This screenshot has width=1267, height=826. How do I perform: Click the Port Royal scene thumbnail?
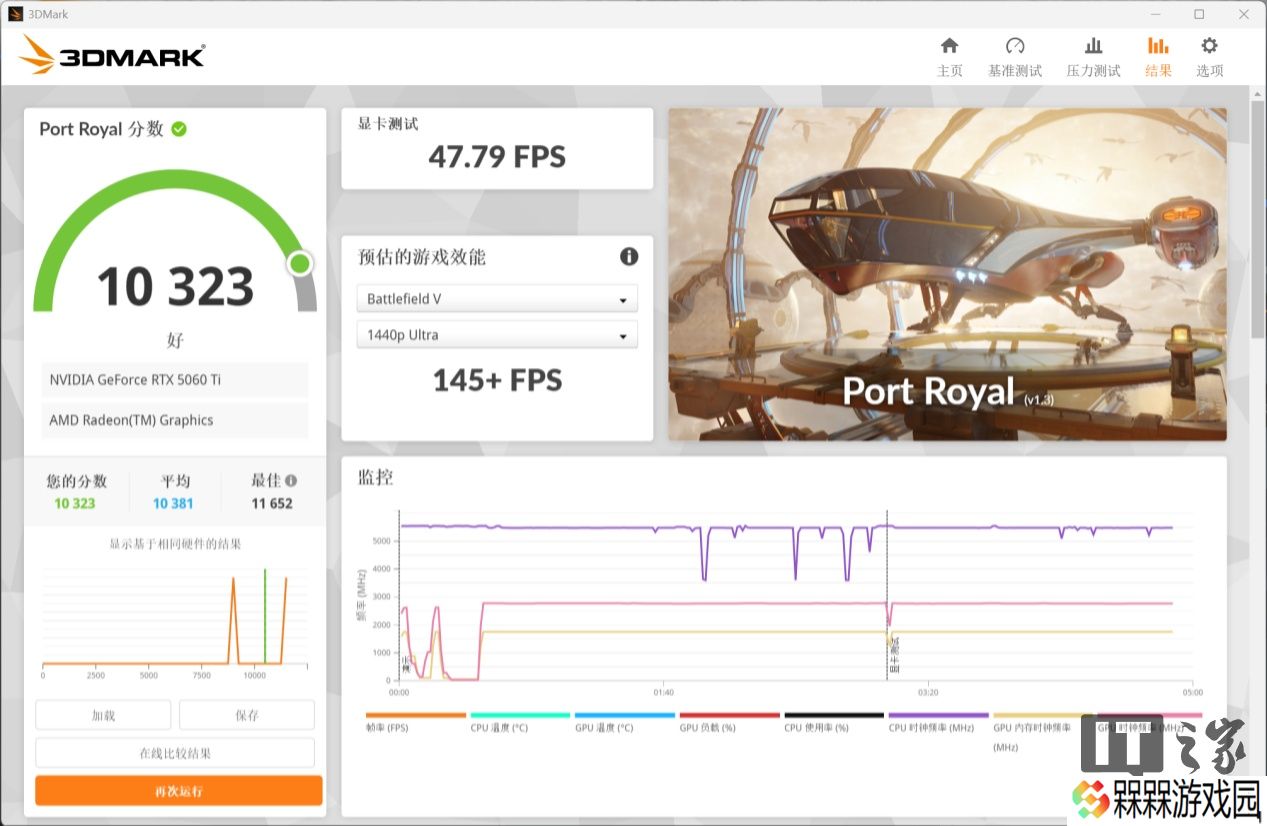tap(947, 274)
